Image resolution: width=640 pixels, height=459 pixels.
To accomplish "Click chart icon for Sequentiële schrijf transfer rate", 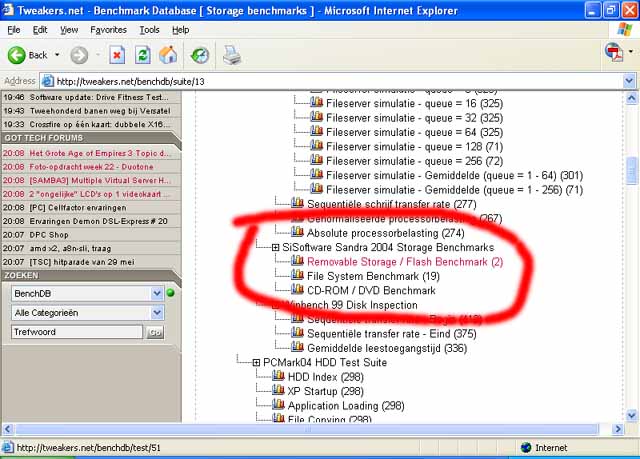I will coord(297,202).
